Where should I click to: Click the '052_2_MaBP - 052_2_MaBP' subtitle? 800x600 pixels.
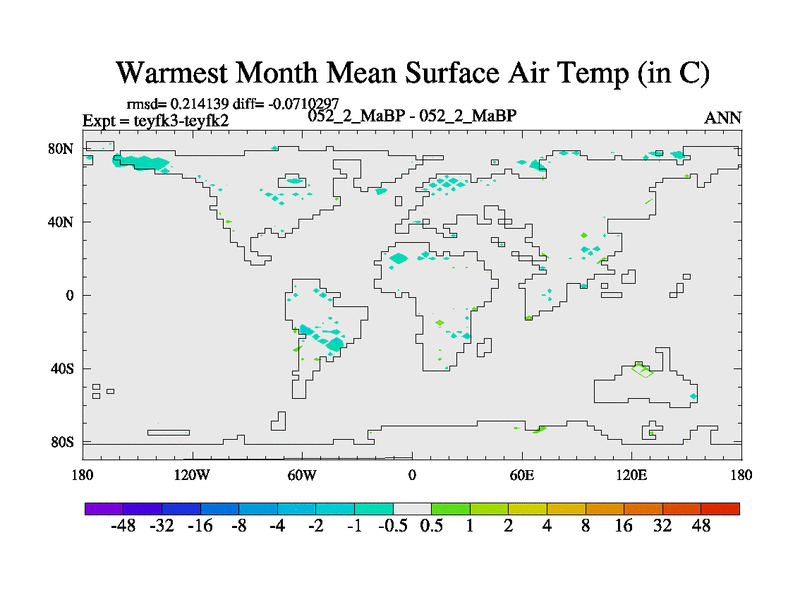pos(413,115)
